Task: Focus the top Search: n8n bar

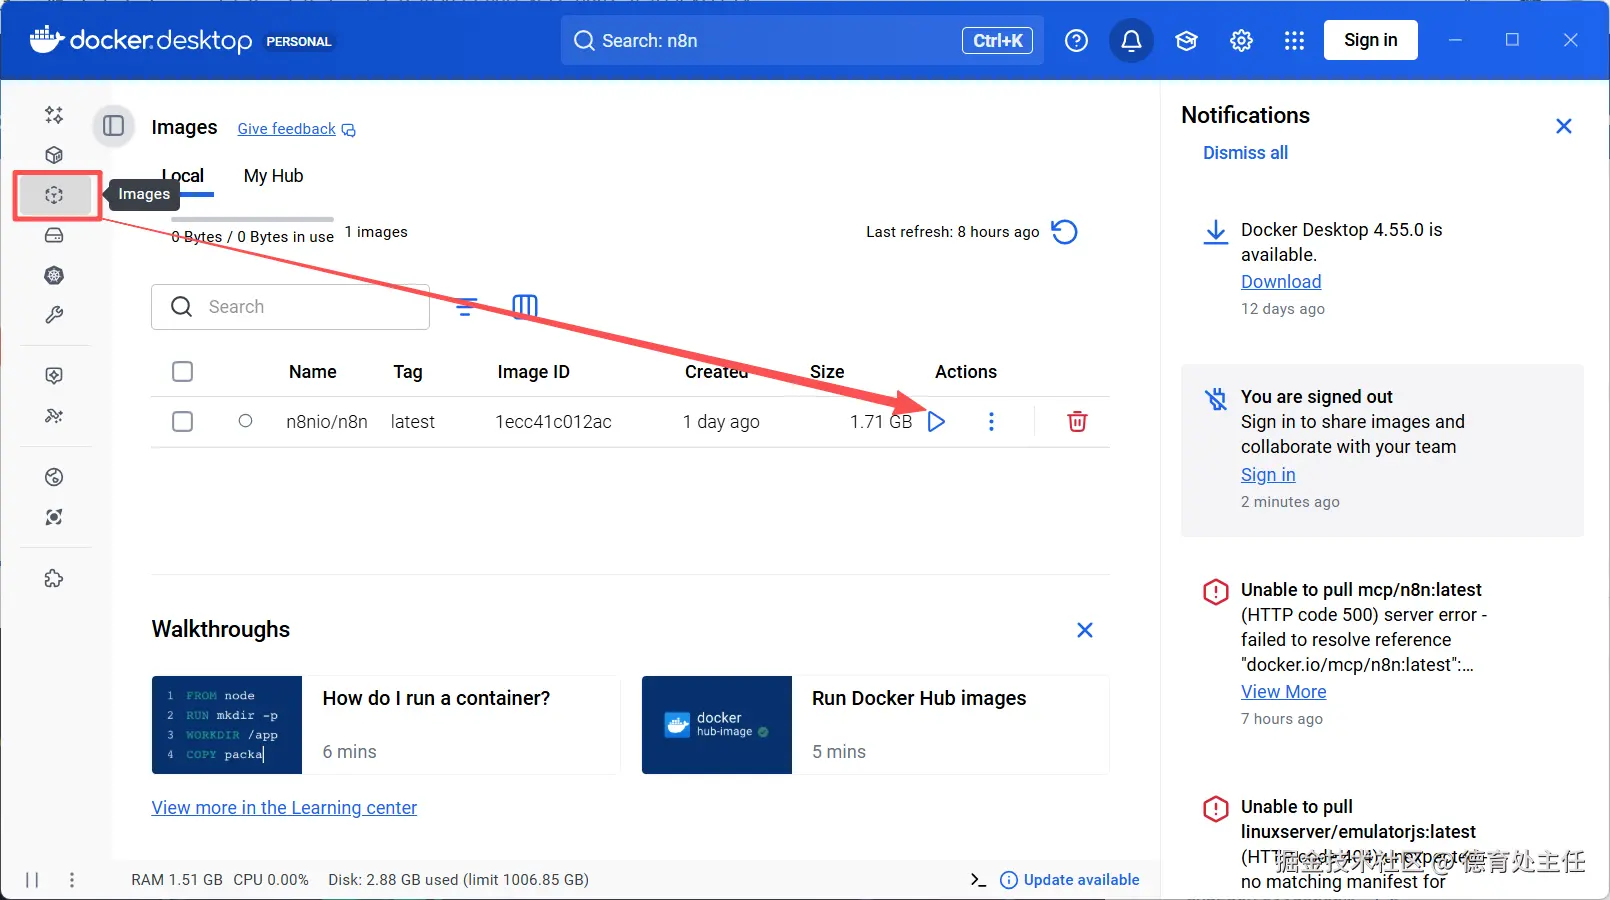Action: (x=802, y=41)
